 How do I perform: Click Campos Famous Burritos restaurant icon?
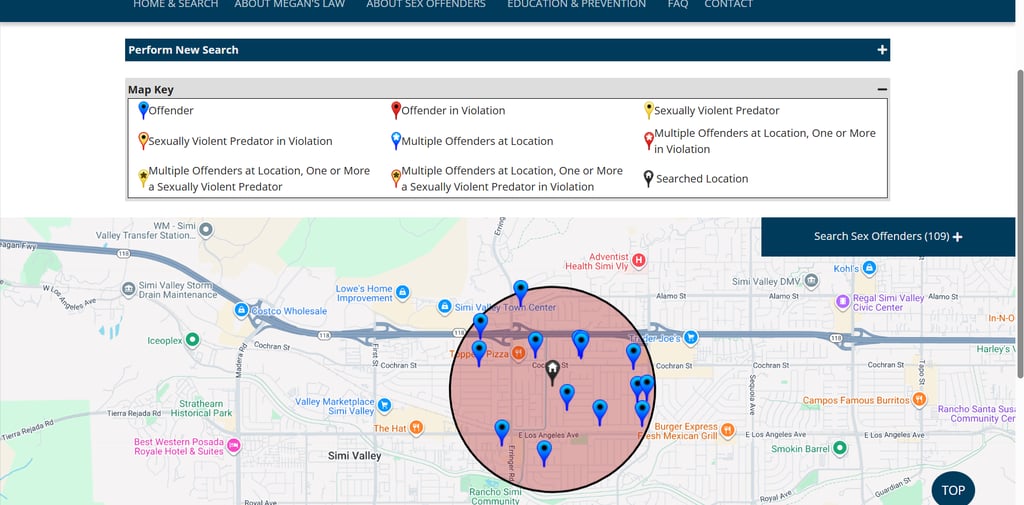(920, 399)
